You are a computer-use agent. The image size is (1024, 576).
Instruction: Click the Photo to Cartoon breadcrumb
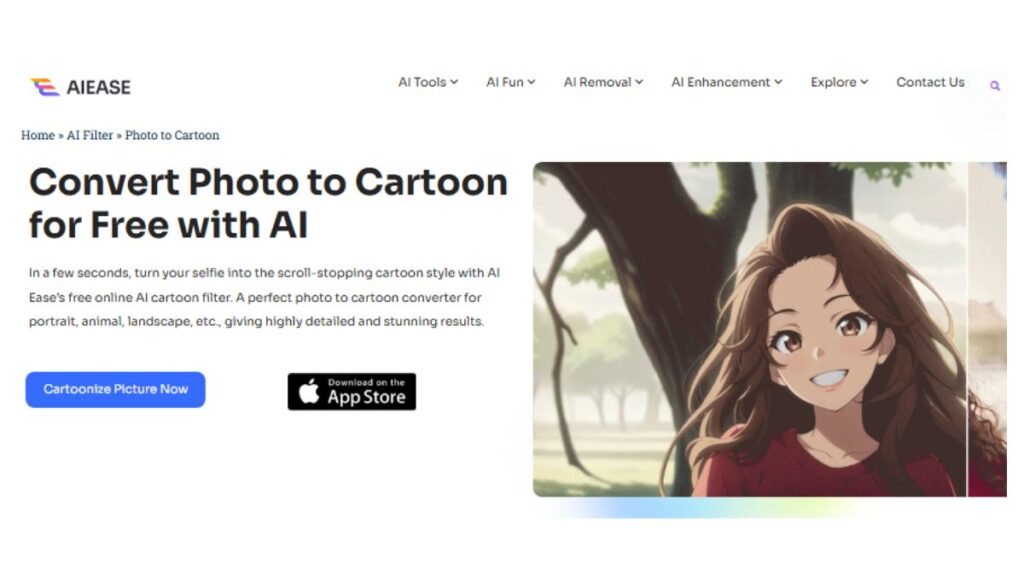[x=172, y=135]
